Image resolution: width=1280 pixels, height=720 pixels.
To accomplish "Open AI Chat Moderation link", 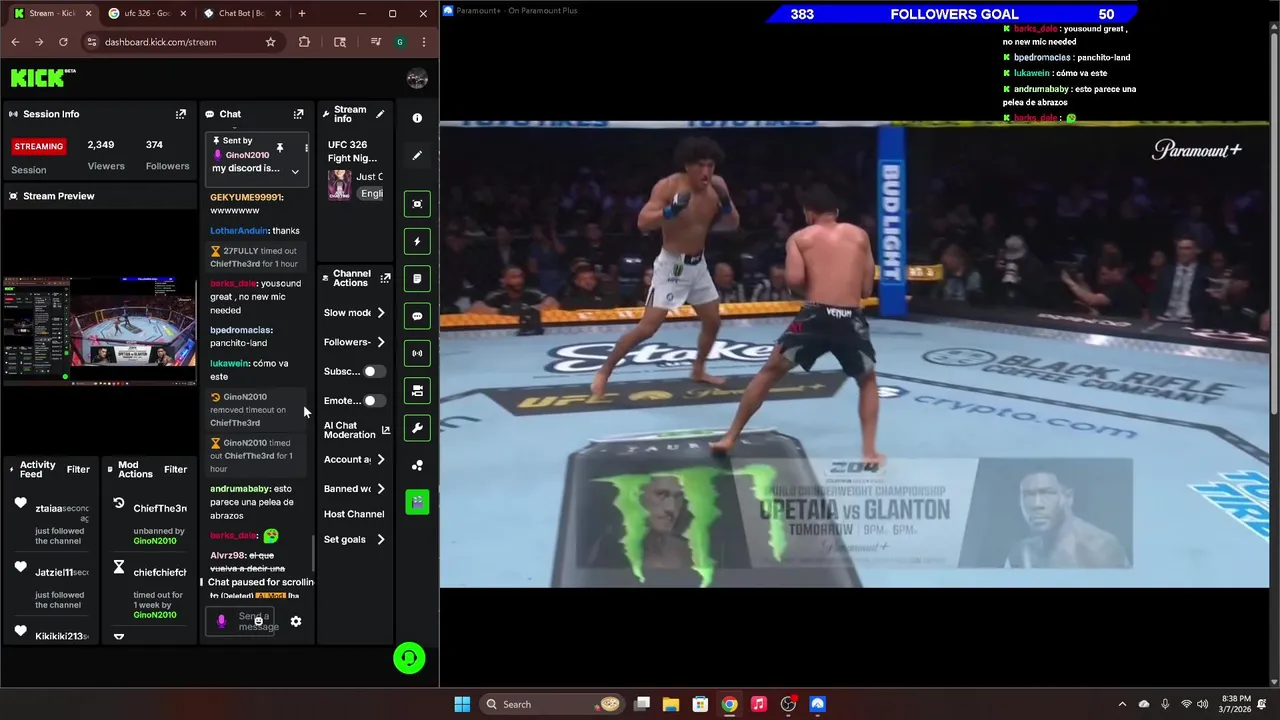I will 356,430.
